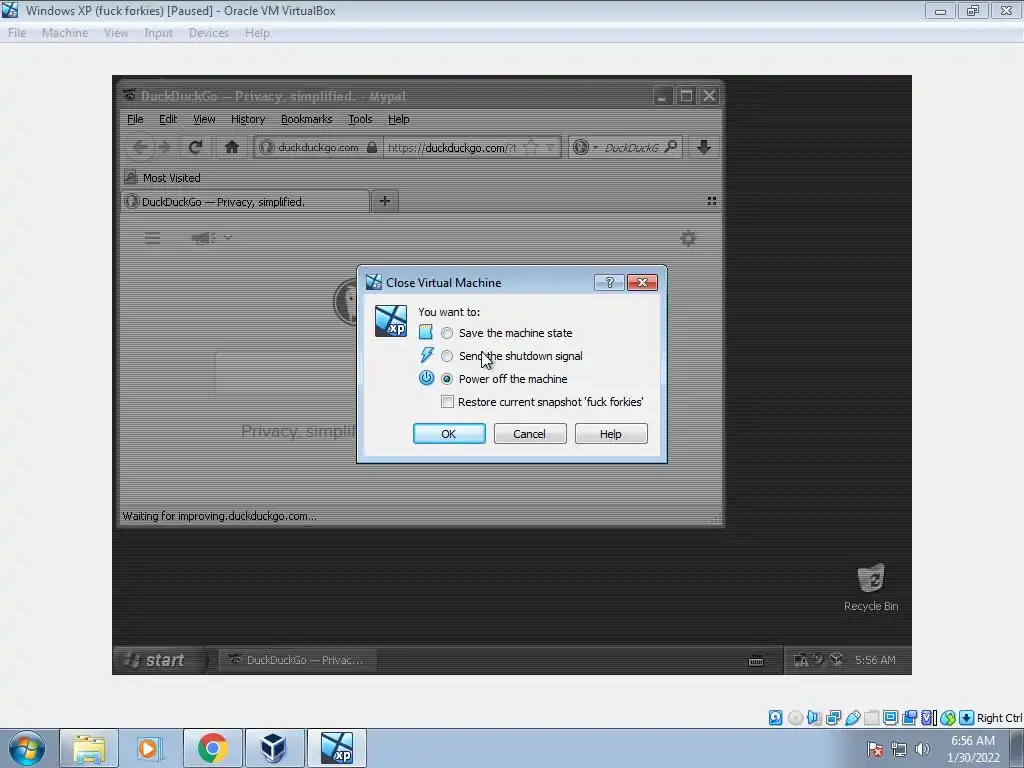Open Windows 7 Start orb
The image size is (1024, 768).
(27, 748)
